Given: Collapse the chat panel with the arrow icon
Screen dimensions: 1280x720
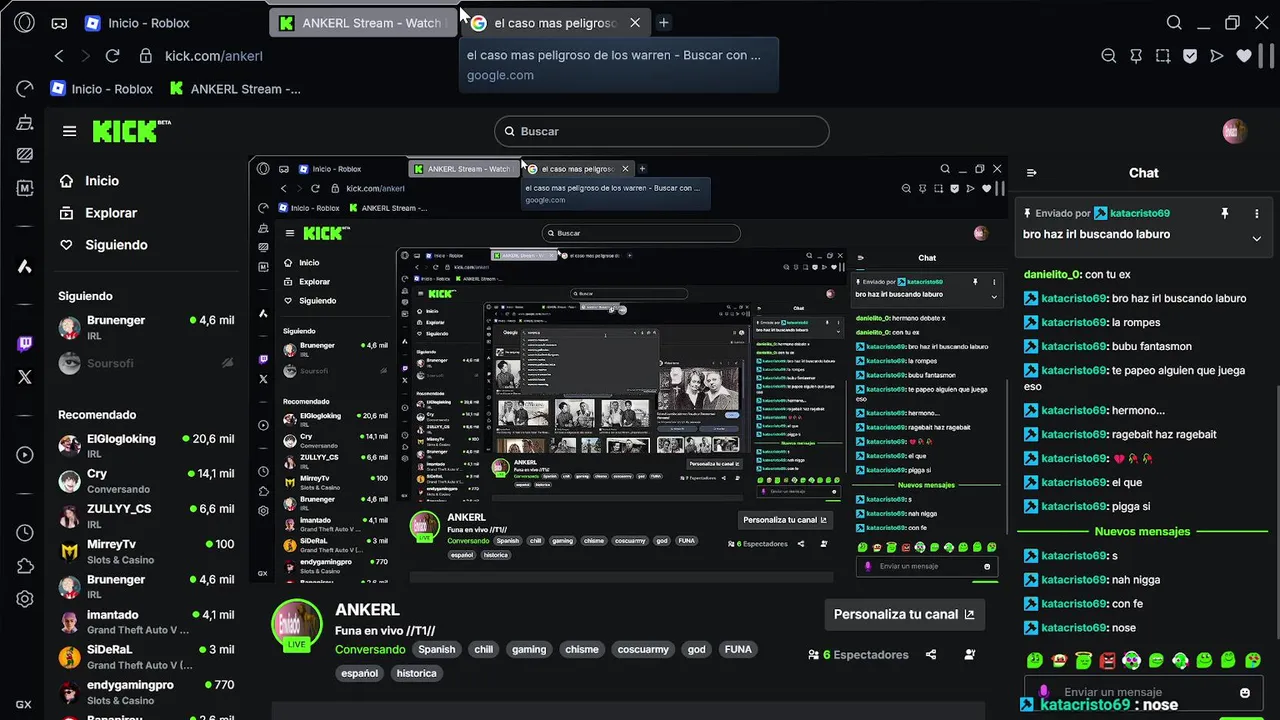Looking at the screenshot, I should (x=1032, y=173).
